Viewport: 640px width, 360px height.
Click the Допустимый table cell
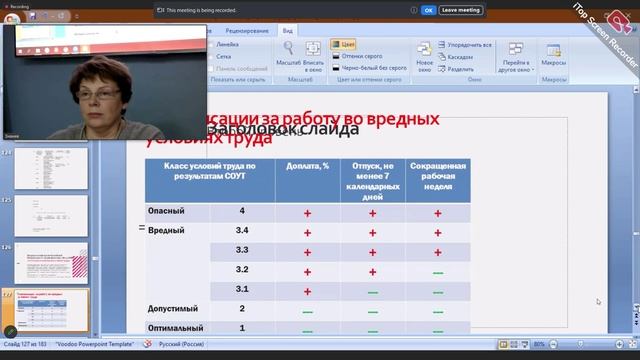coord(178,310)
